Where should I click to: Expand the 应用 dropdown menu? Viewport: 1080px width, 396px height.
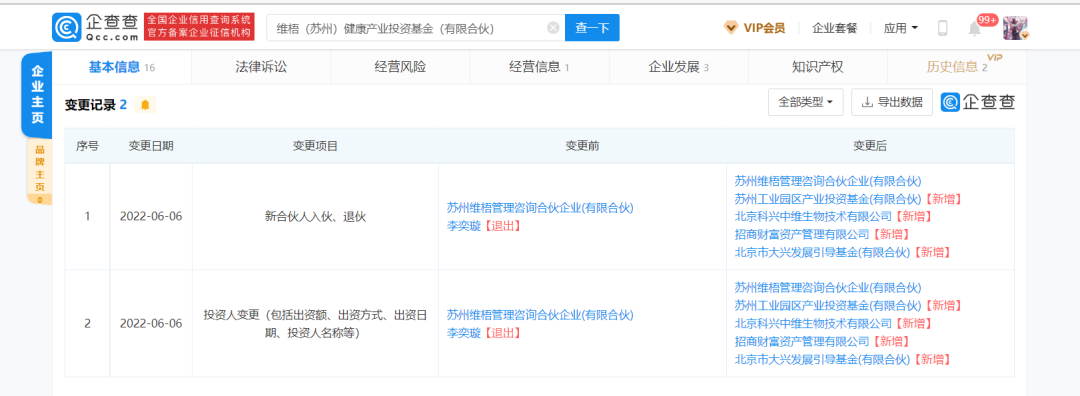pyautogui.click(x=901, y=28)
